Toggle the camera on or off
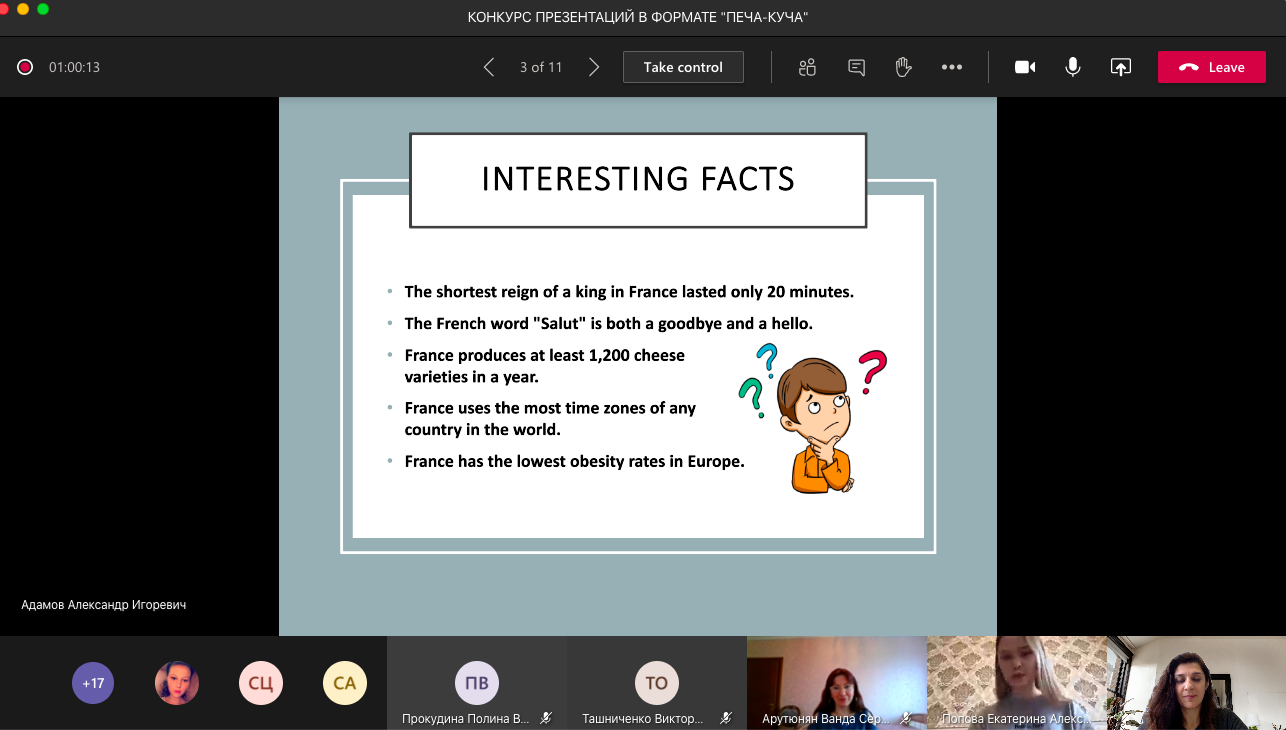This screenshot has height=730, width=1286. 1025,67
